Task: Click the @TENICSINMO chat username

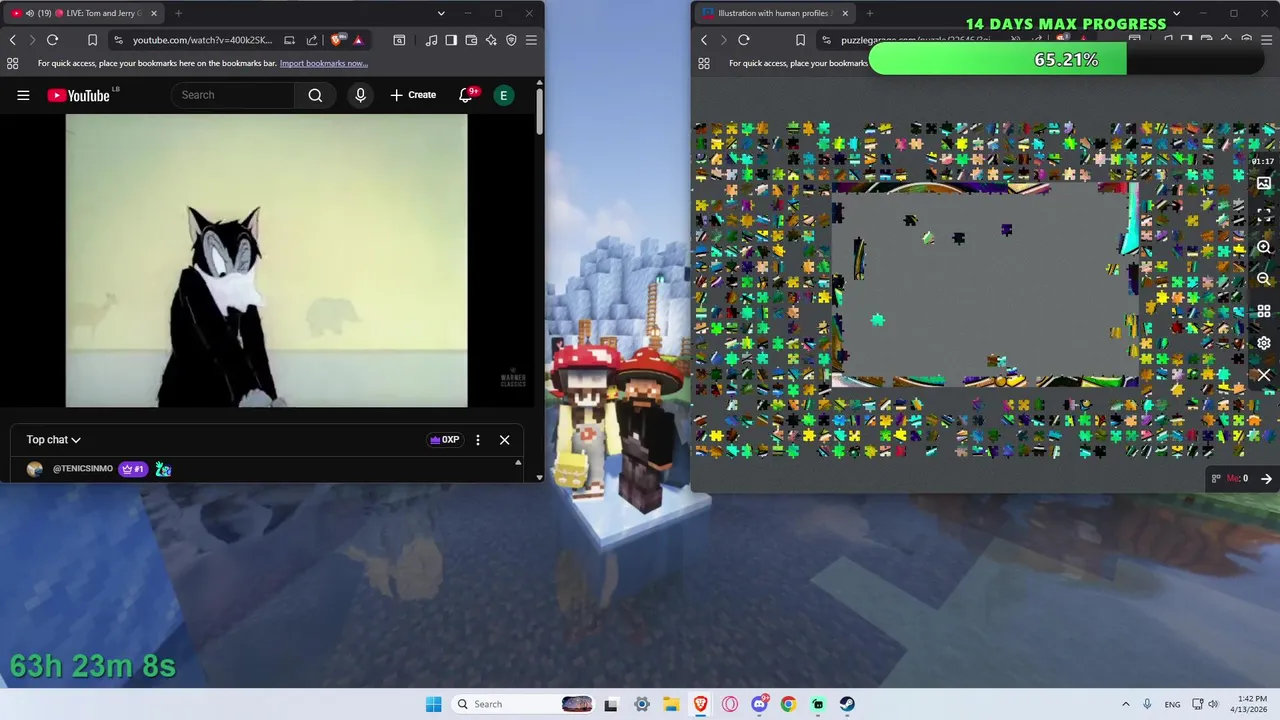Action: coord(83,469)
